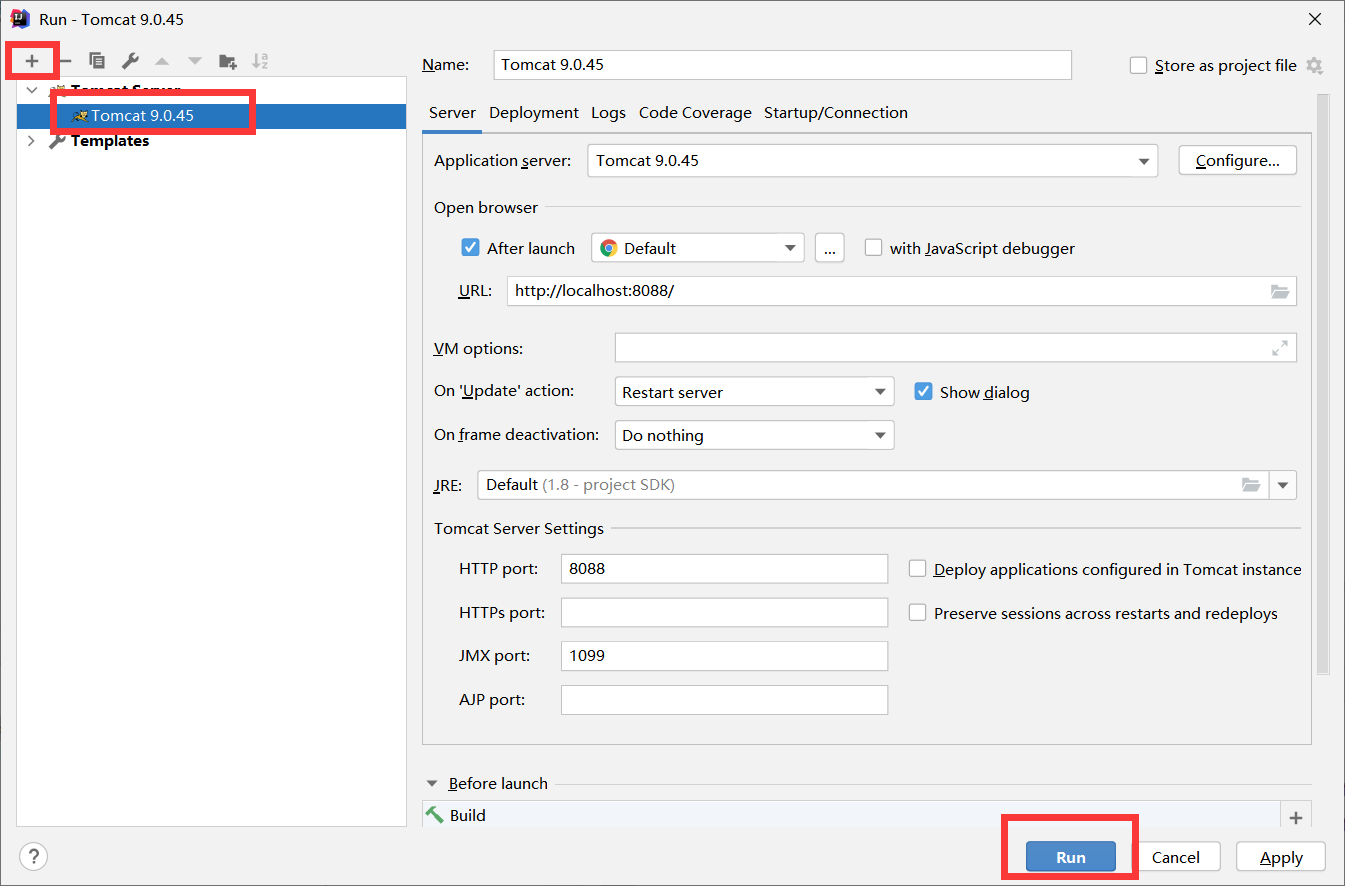Switch to the Startup/Connection tab
This screenshot has height=886, width=1345.
836,113
